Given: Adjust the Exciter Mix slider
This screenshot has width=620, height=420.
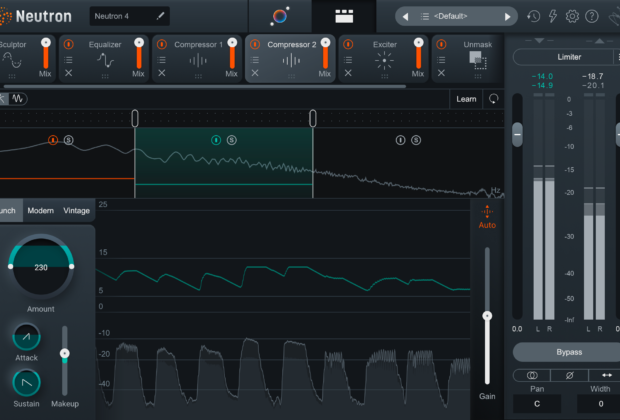Looking at the screenshot, I should (418, 54).
